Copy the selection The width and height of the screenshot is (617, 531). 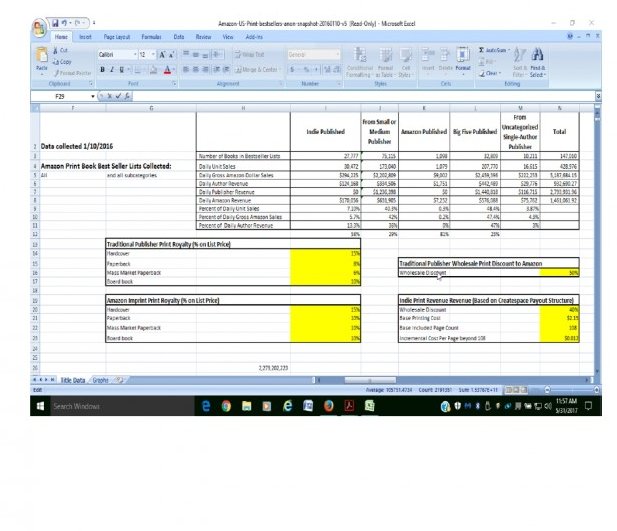click(x=62, y=62)
